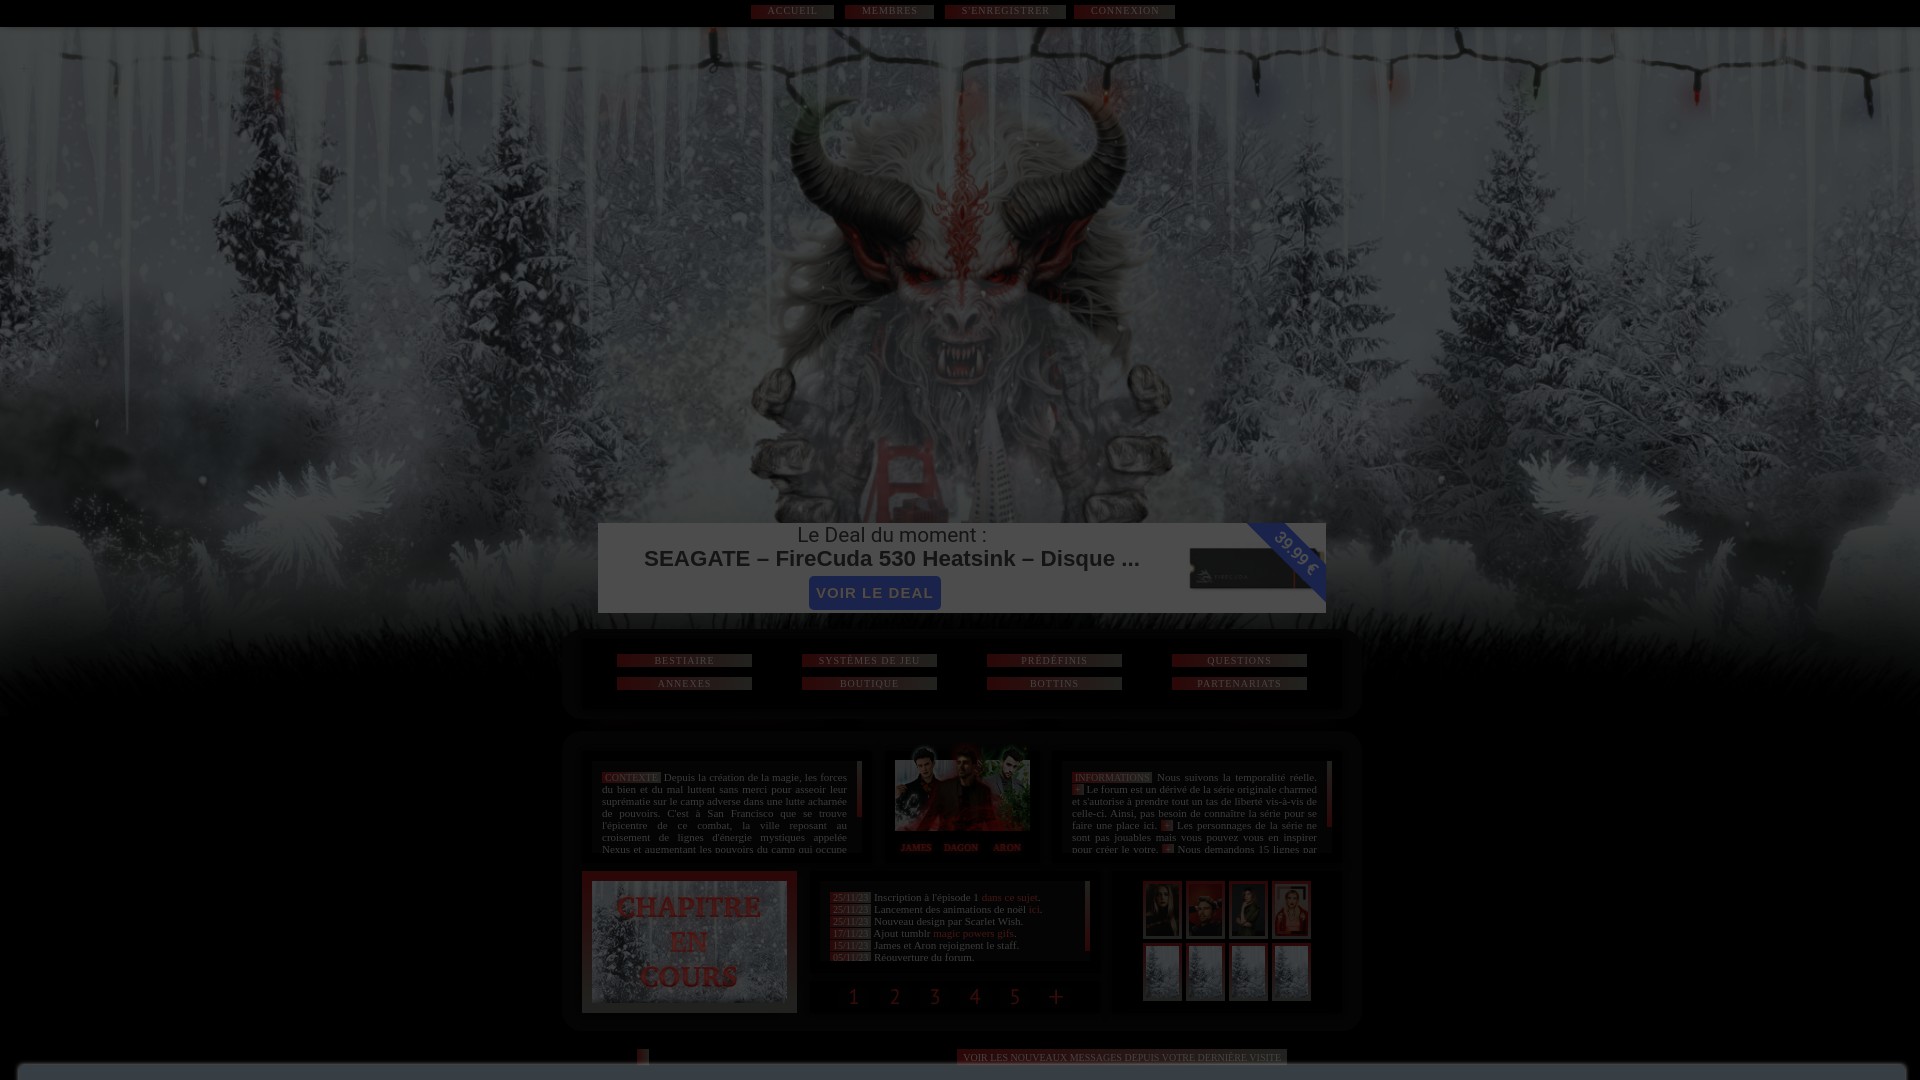The image size is (1920, 1080).
Task: Open the Partenariats section
Action: pos(1239,684)
